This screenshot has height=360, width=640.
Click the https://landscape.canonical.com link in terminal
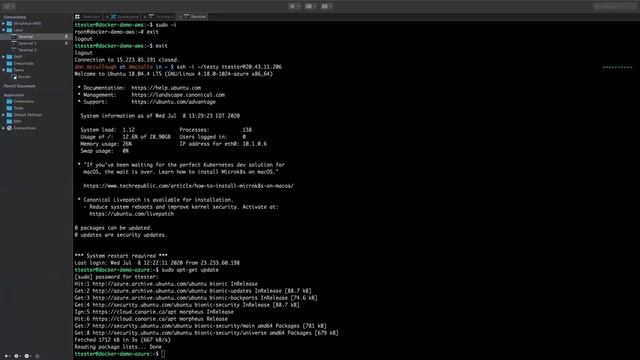point(178,95)
